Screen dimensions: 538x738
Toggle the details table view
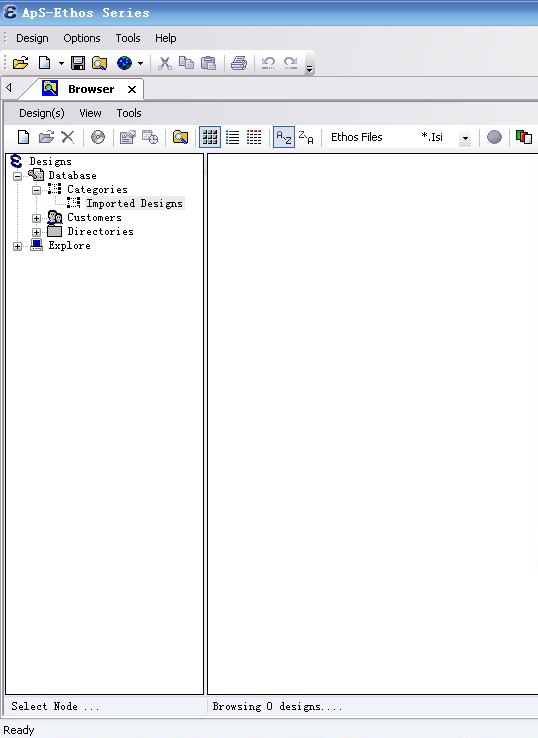pos(254,137)
